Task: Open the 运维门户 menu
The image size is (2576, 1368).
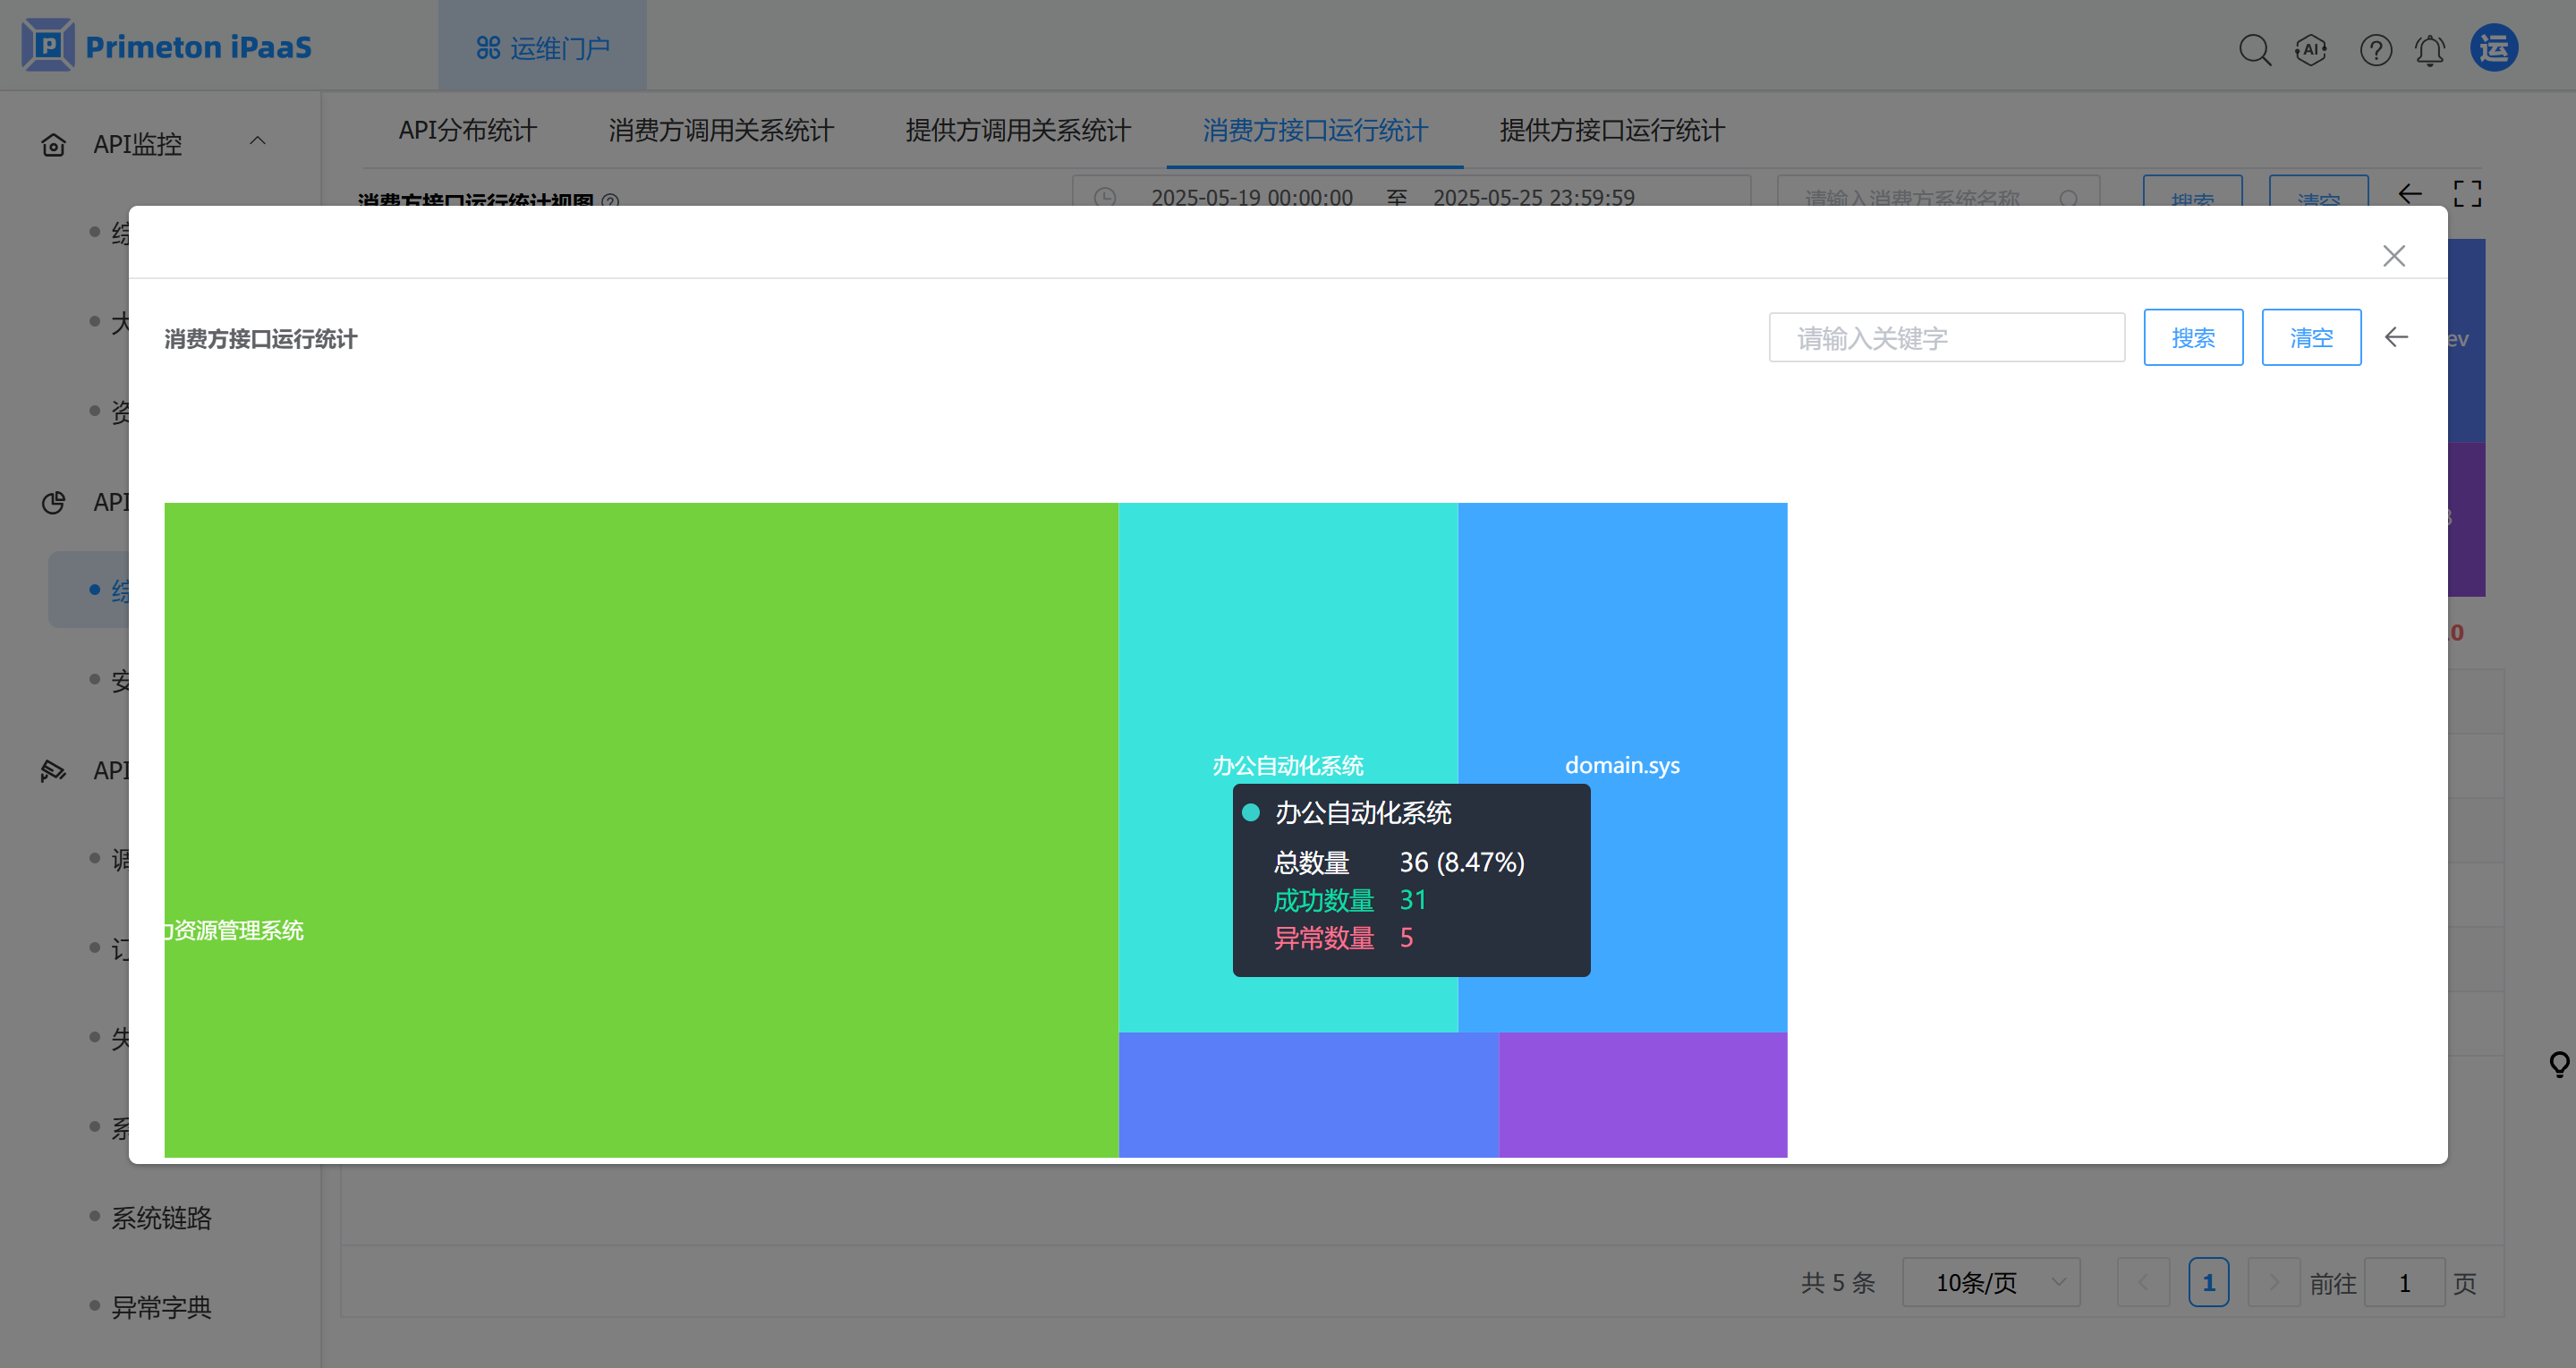Action: 543,48
